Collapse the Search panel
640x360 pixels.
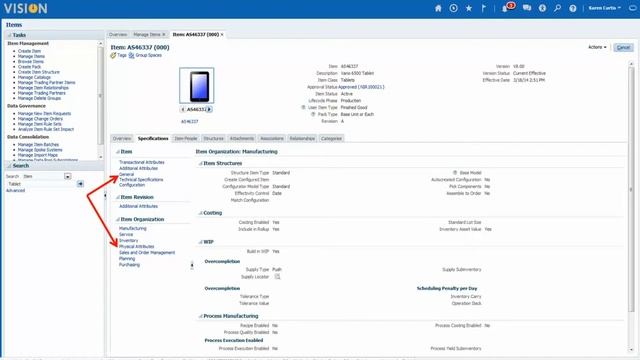[9, 166]
